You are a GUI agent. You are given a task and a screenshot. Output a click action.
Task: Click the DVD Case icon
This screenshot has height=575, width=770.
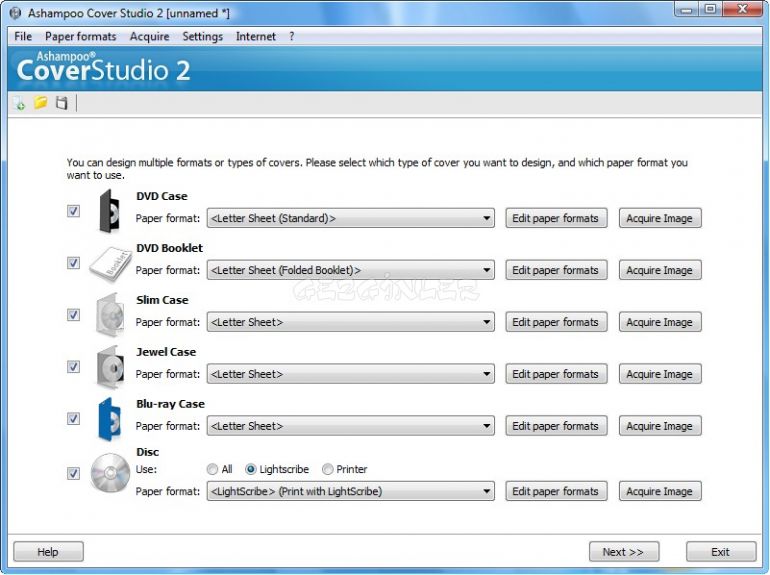tap(109, 211)
